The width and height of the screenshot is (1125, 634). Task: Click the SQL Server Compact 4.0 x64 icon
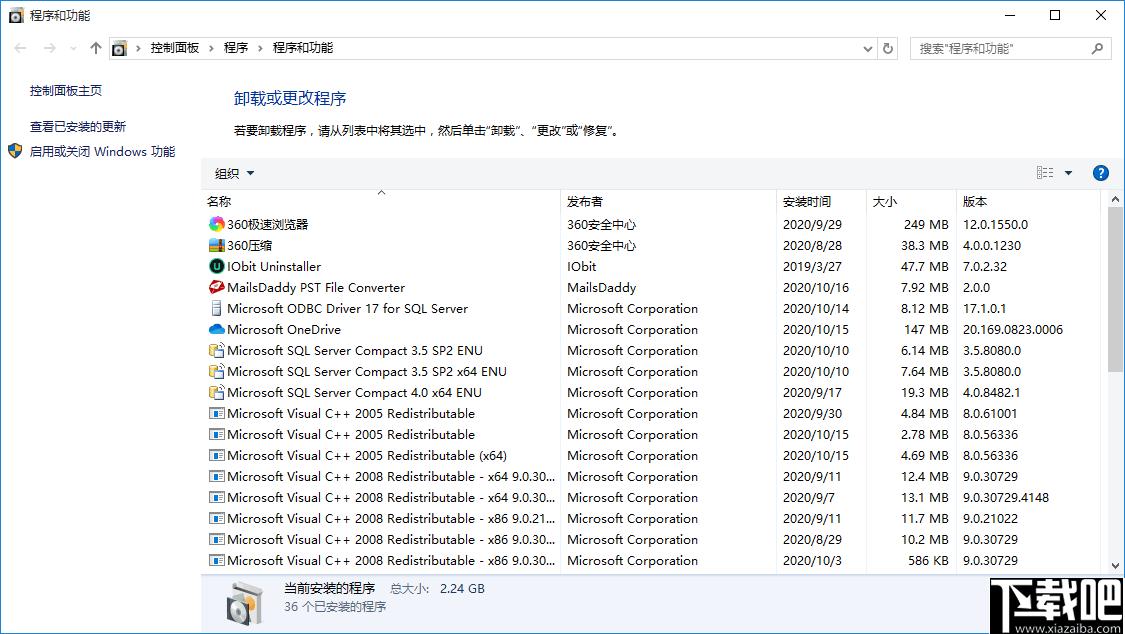[216, 392]
